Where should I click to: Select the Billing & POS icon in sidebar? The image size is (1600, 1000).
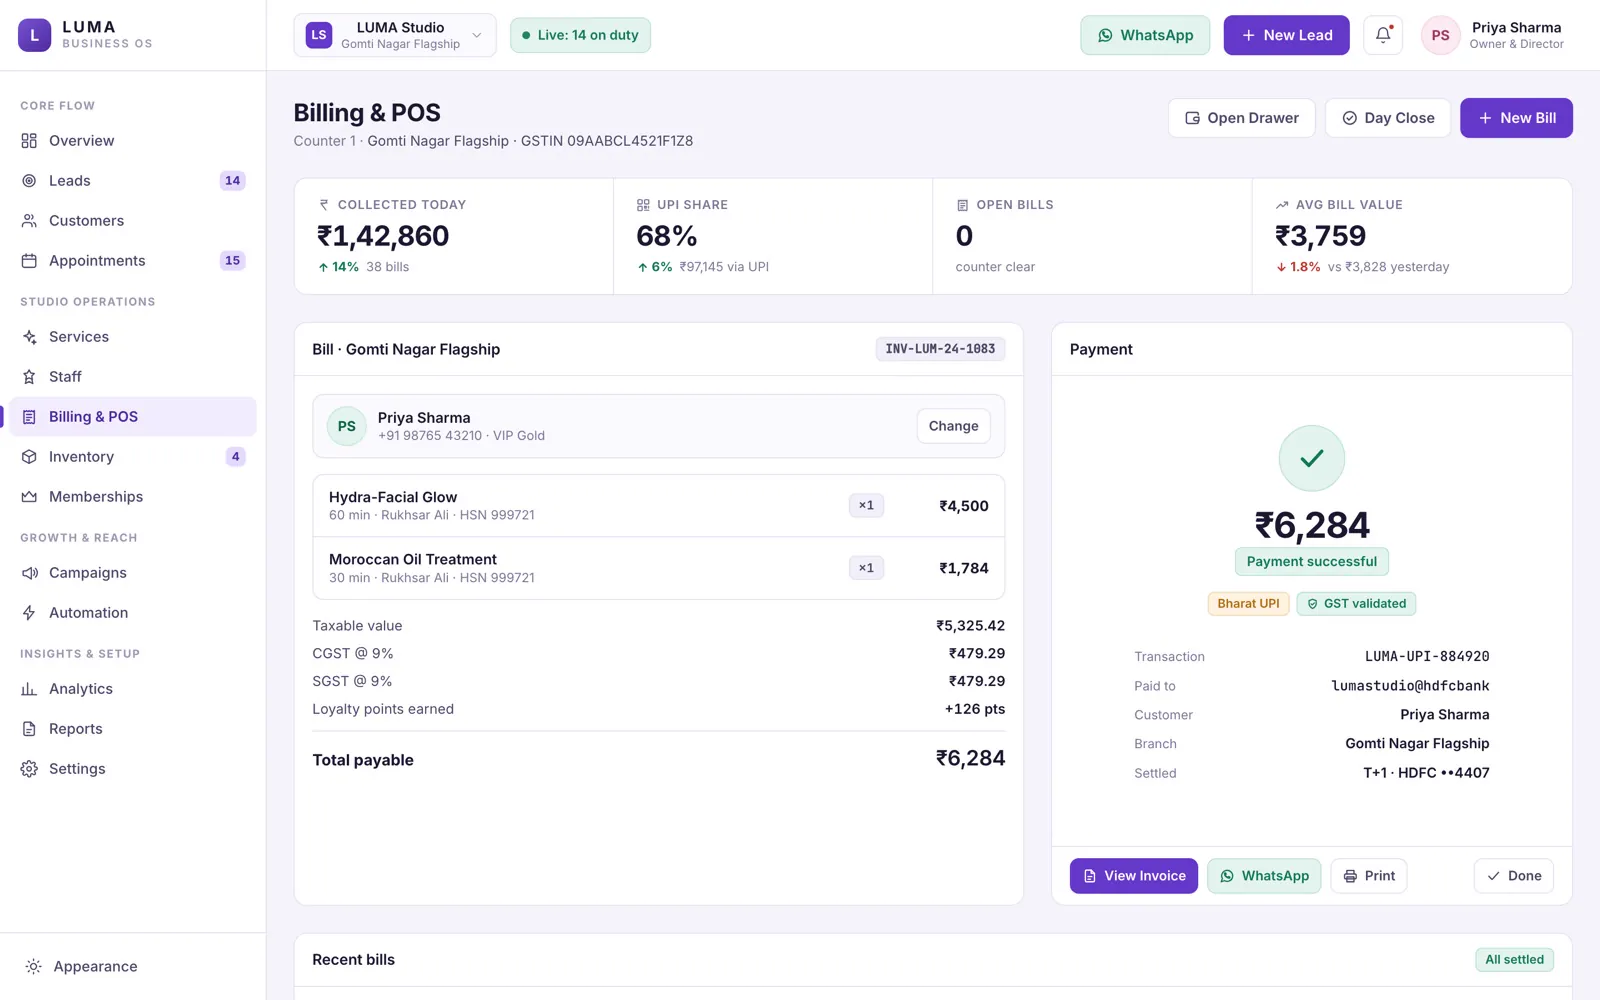click(29, 417)
